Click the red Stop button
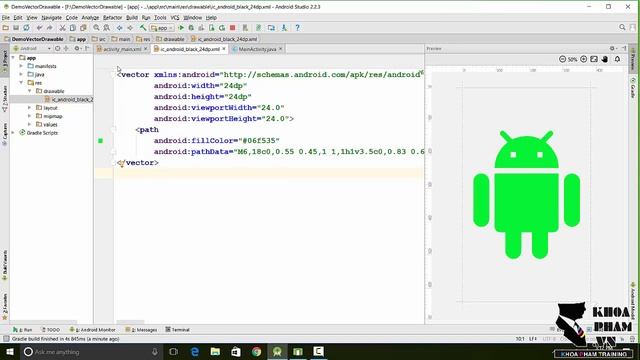Image resolution: width=640 pixels, height=360 pixels. [x=233, y=28]
